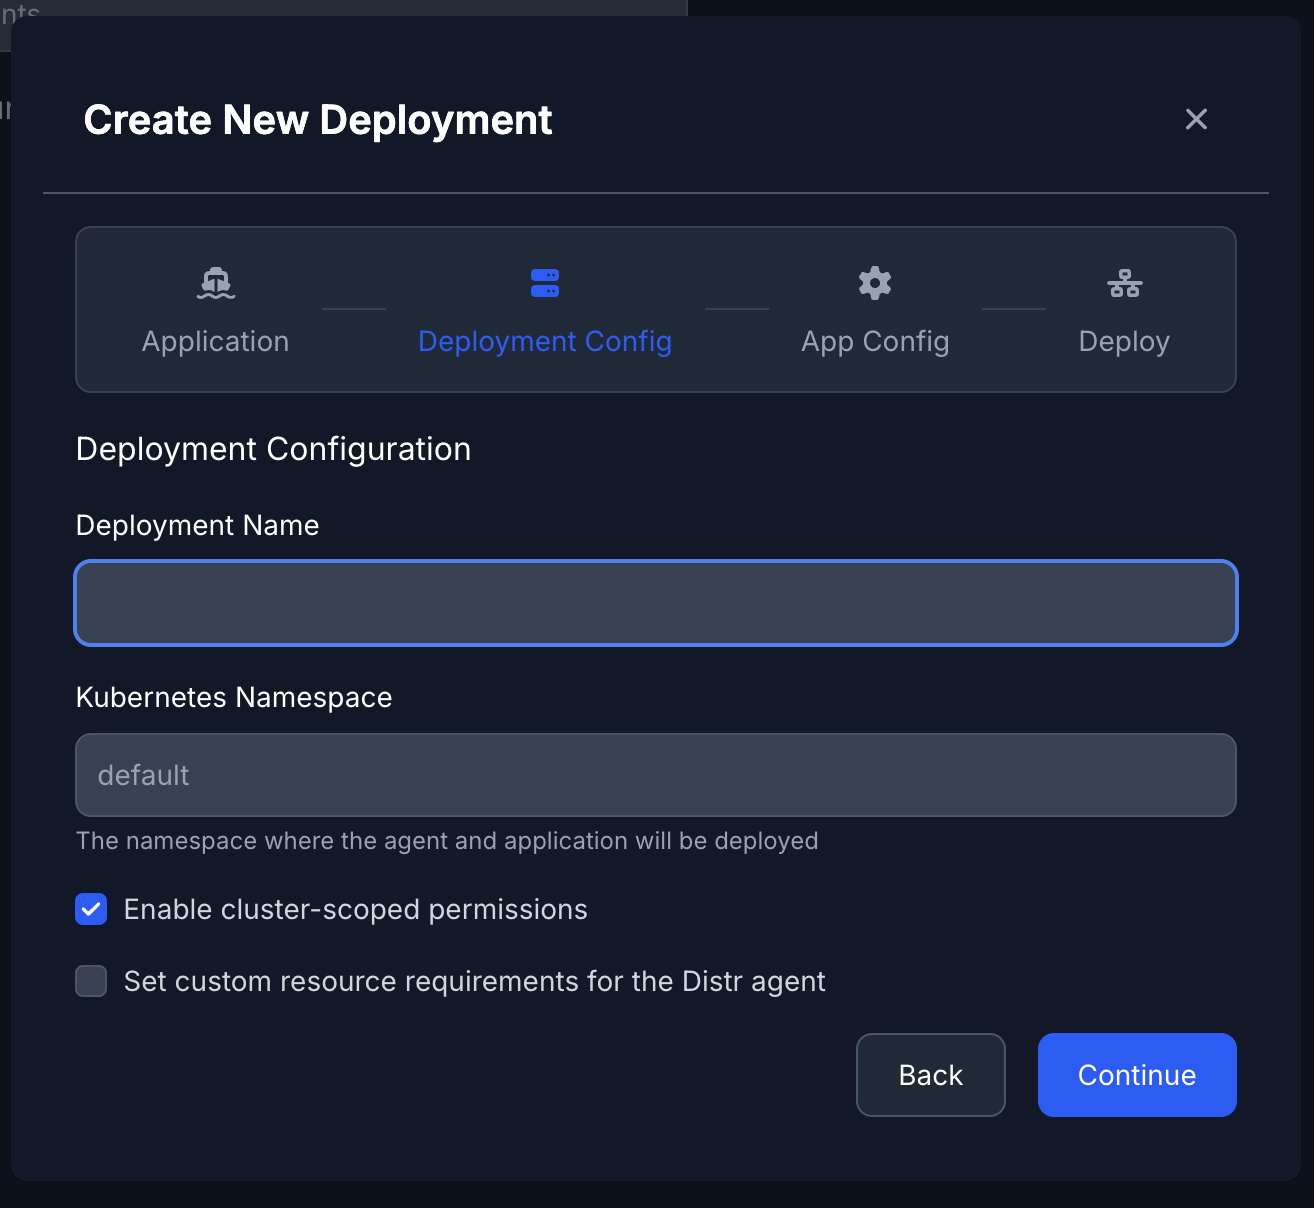Screen dimensions: 1314x1208
Task: Focus the Deployment Name input field
Action: point(656,603)
